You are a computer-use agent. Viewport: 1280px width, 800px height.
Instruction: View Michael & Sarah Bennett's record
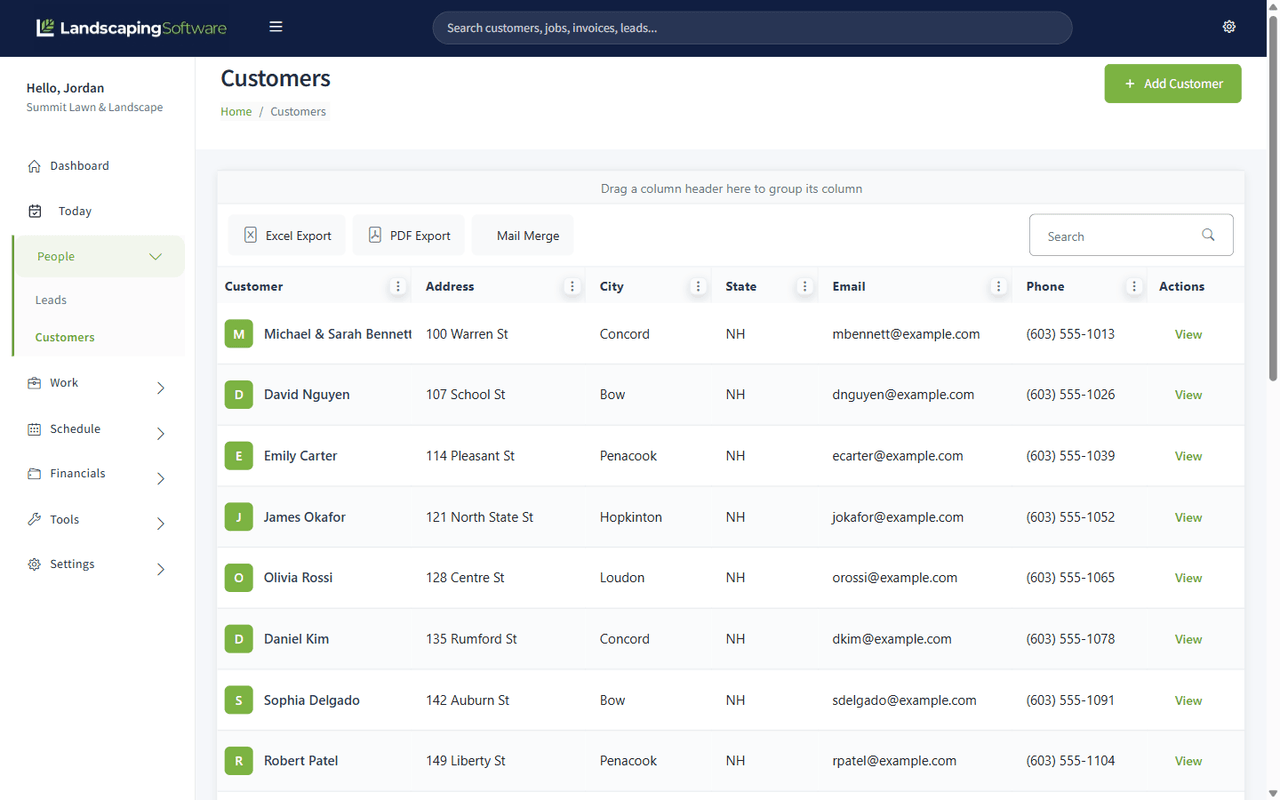(x=1188, y=335)
